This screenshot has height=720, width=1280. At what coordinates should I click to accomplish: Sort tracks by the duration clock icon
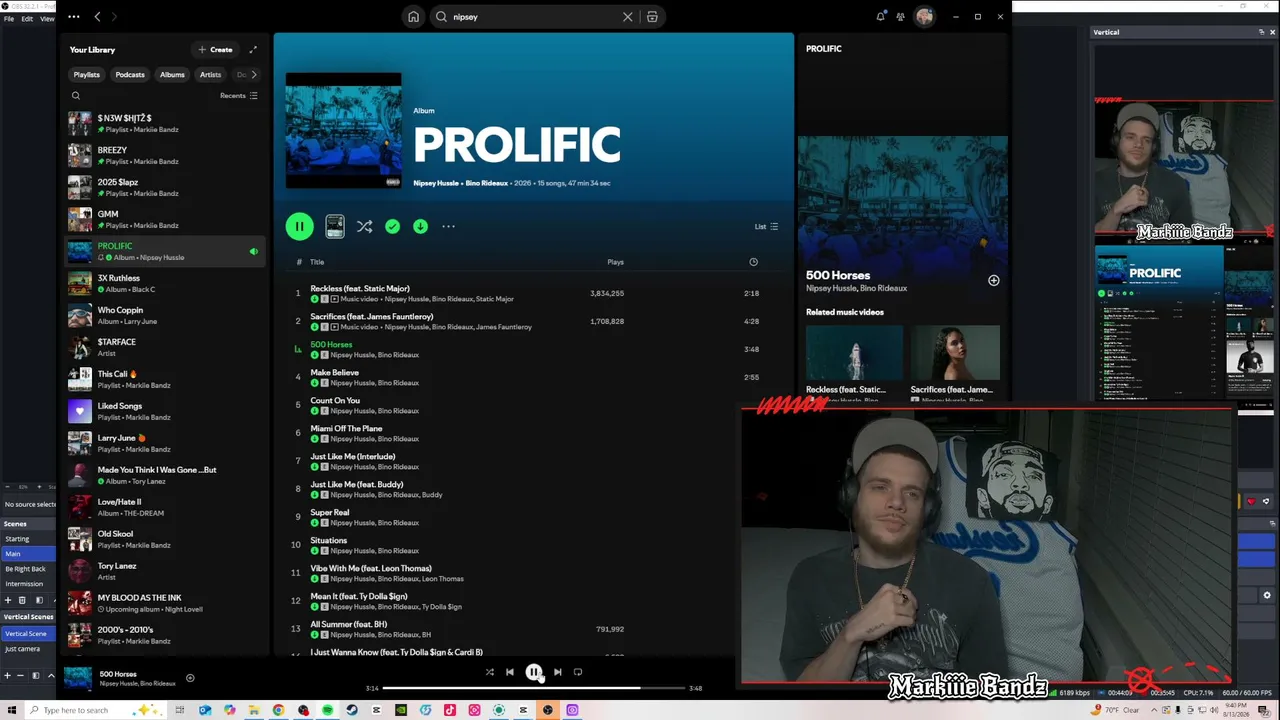pyautogui.click(x=753, y=262)
